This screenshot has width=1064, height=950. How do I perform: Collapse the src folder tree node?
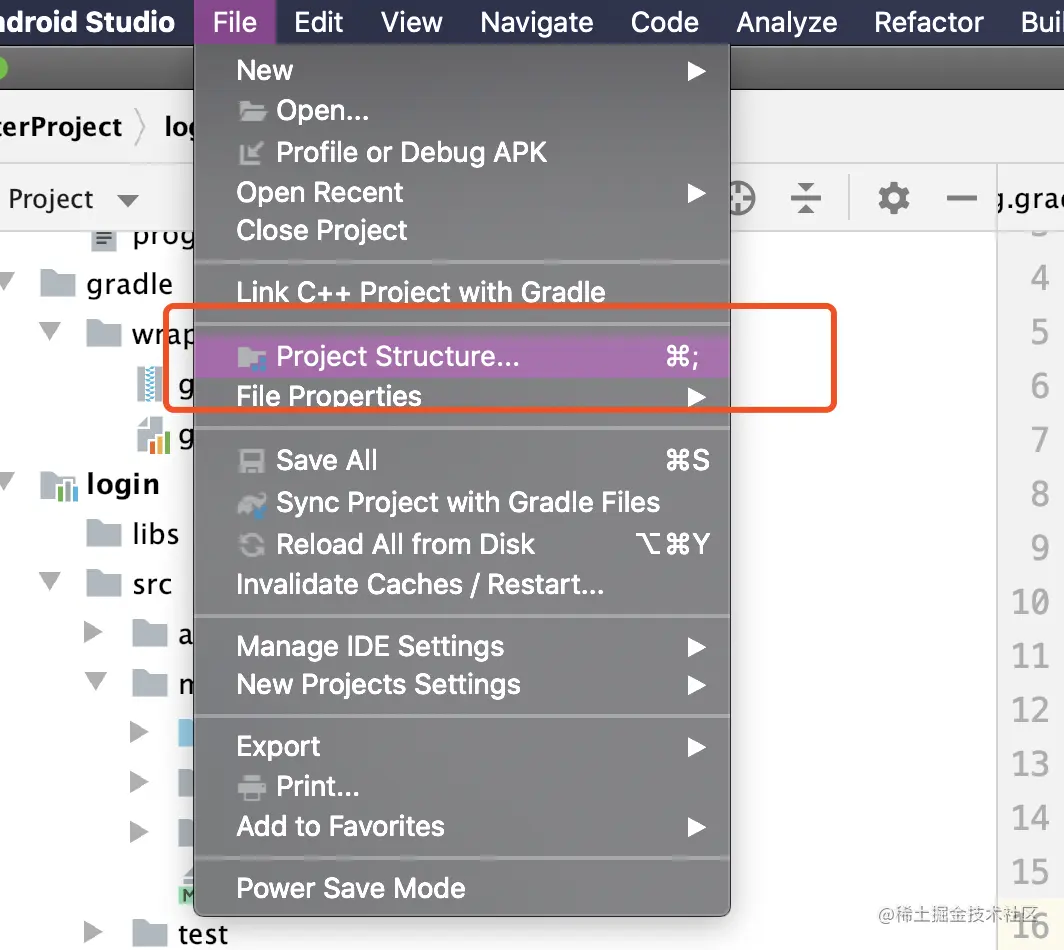click(49, 582)
